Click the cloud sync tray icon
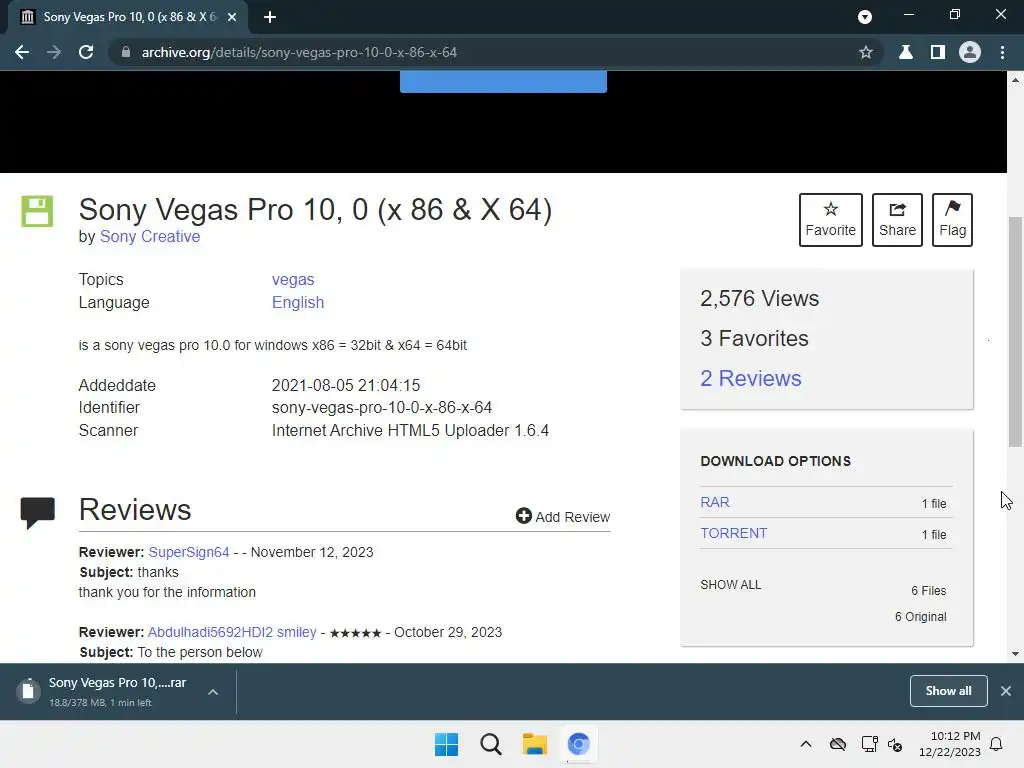Viewport: 1024px width, 768px height. click(838, 744)
